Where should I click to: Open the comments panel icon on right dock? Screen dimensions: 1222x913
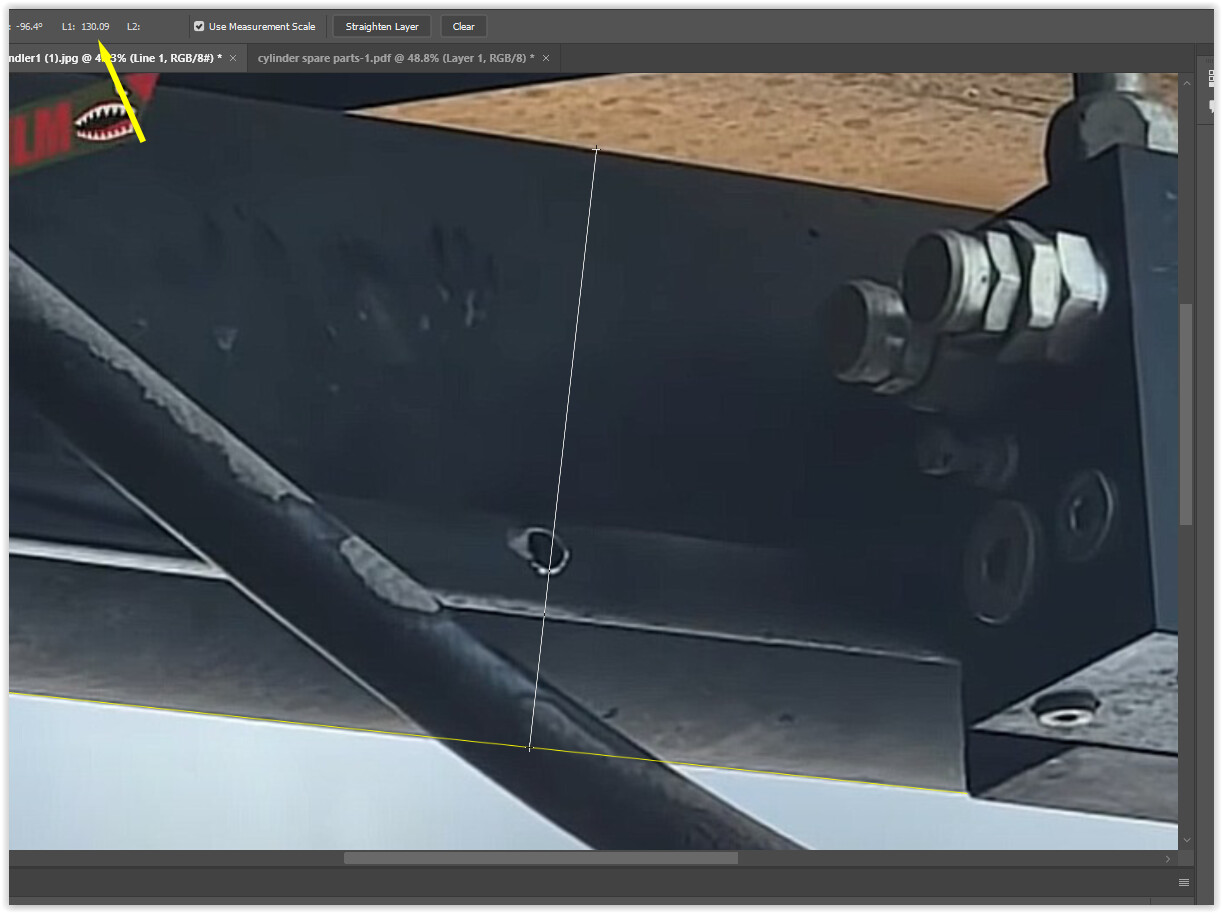pos(1212,106)
